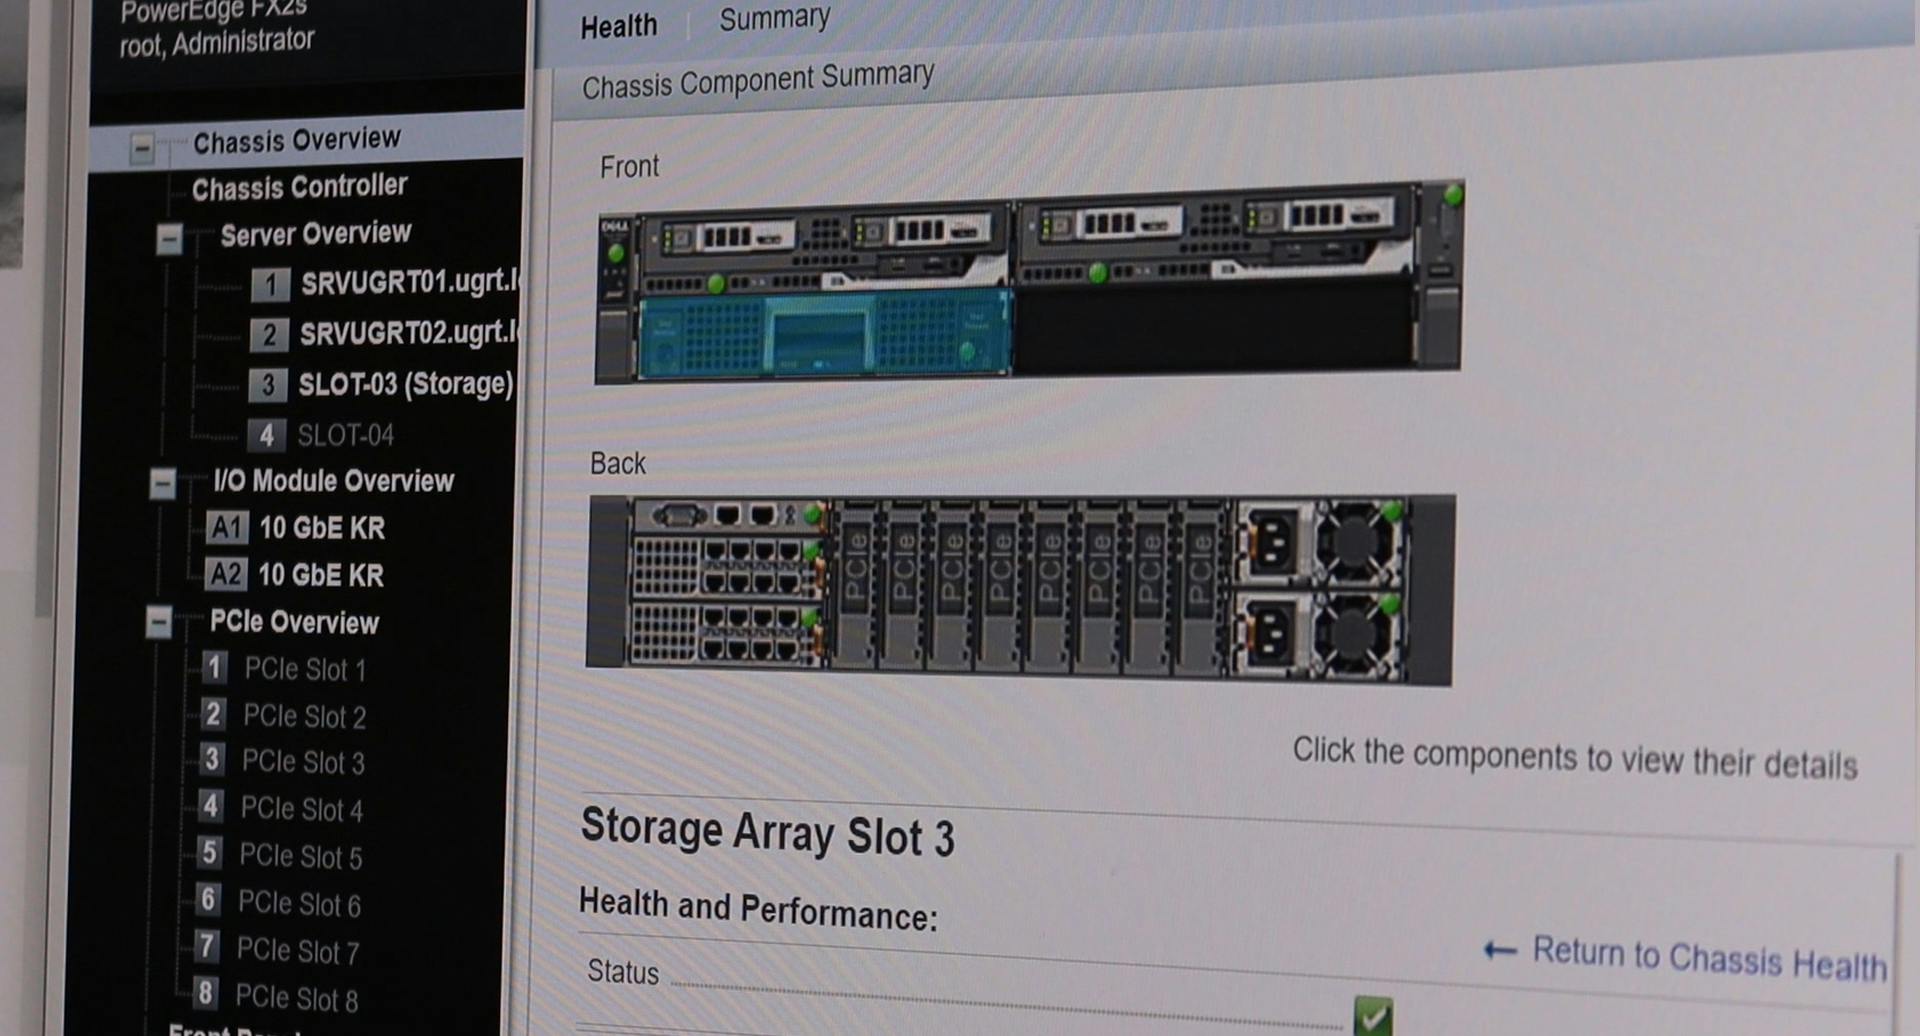Open Chassis Overview in the tree
The image size is (1920, 1036).
tap(296, 141)
